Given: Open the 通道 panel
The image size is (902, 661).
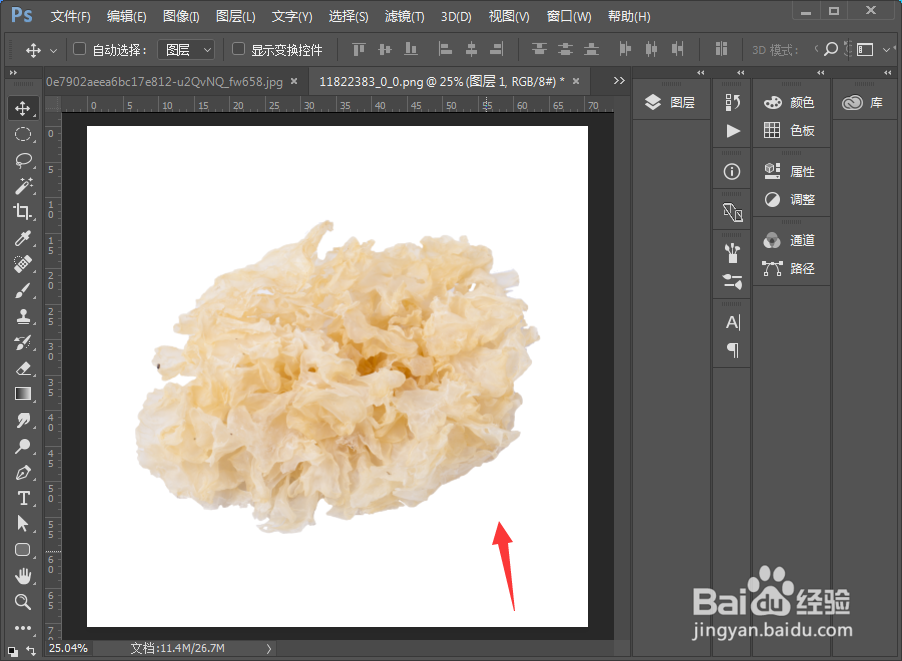Looking at the screenshot, I should pyautogui.click(x=790, y=240).
